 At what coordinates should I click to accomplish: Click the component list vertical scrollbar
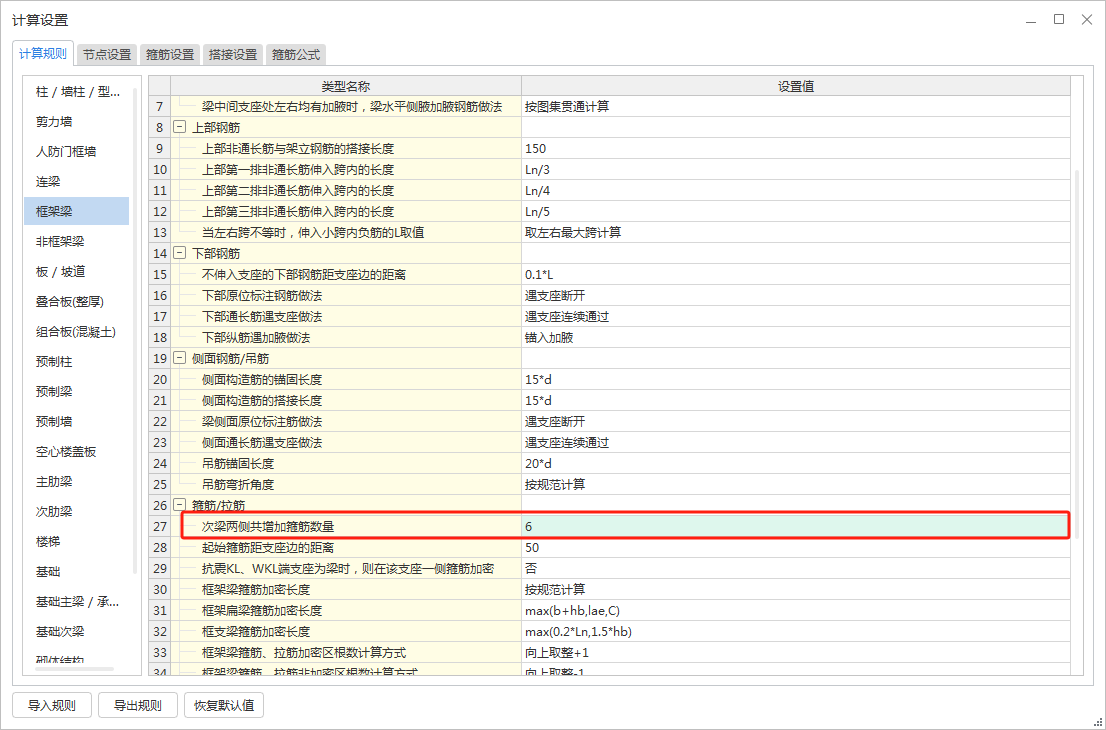pyautogui.click(x=135, y=331)
